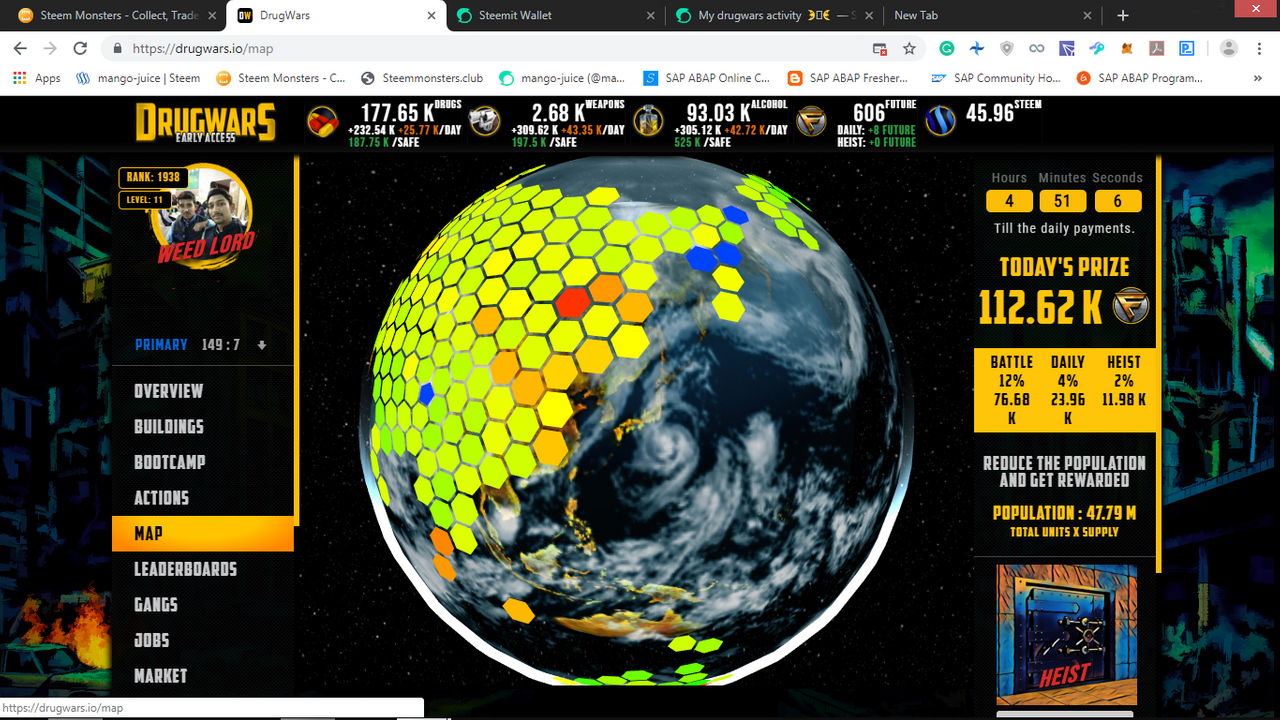The image size is (1280, 720).
Task: Click the DrugWars Early Access logo
Action: pyautogui.click(x=206, y=122)
